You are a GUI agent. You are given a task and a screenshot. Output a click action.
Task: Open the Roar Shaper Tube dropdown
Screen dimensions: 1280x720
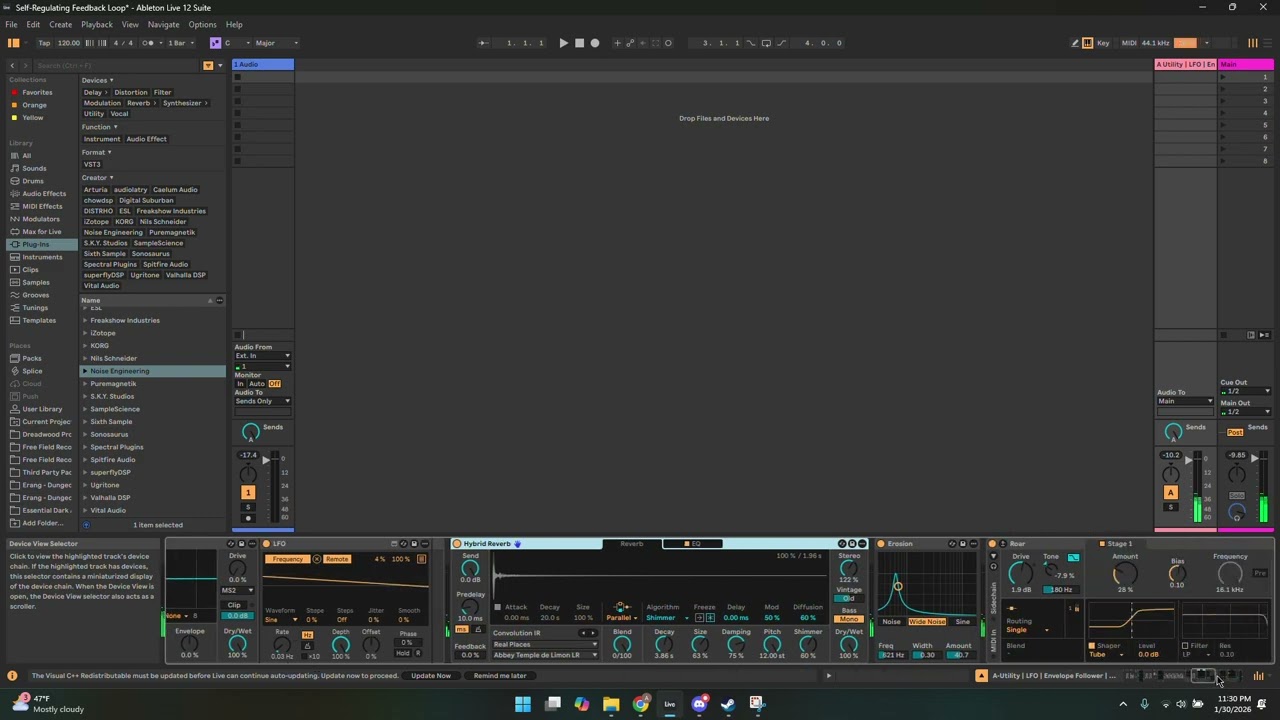pyautogui.click(x=1109, y=655)
